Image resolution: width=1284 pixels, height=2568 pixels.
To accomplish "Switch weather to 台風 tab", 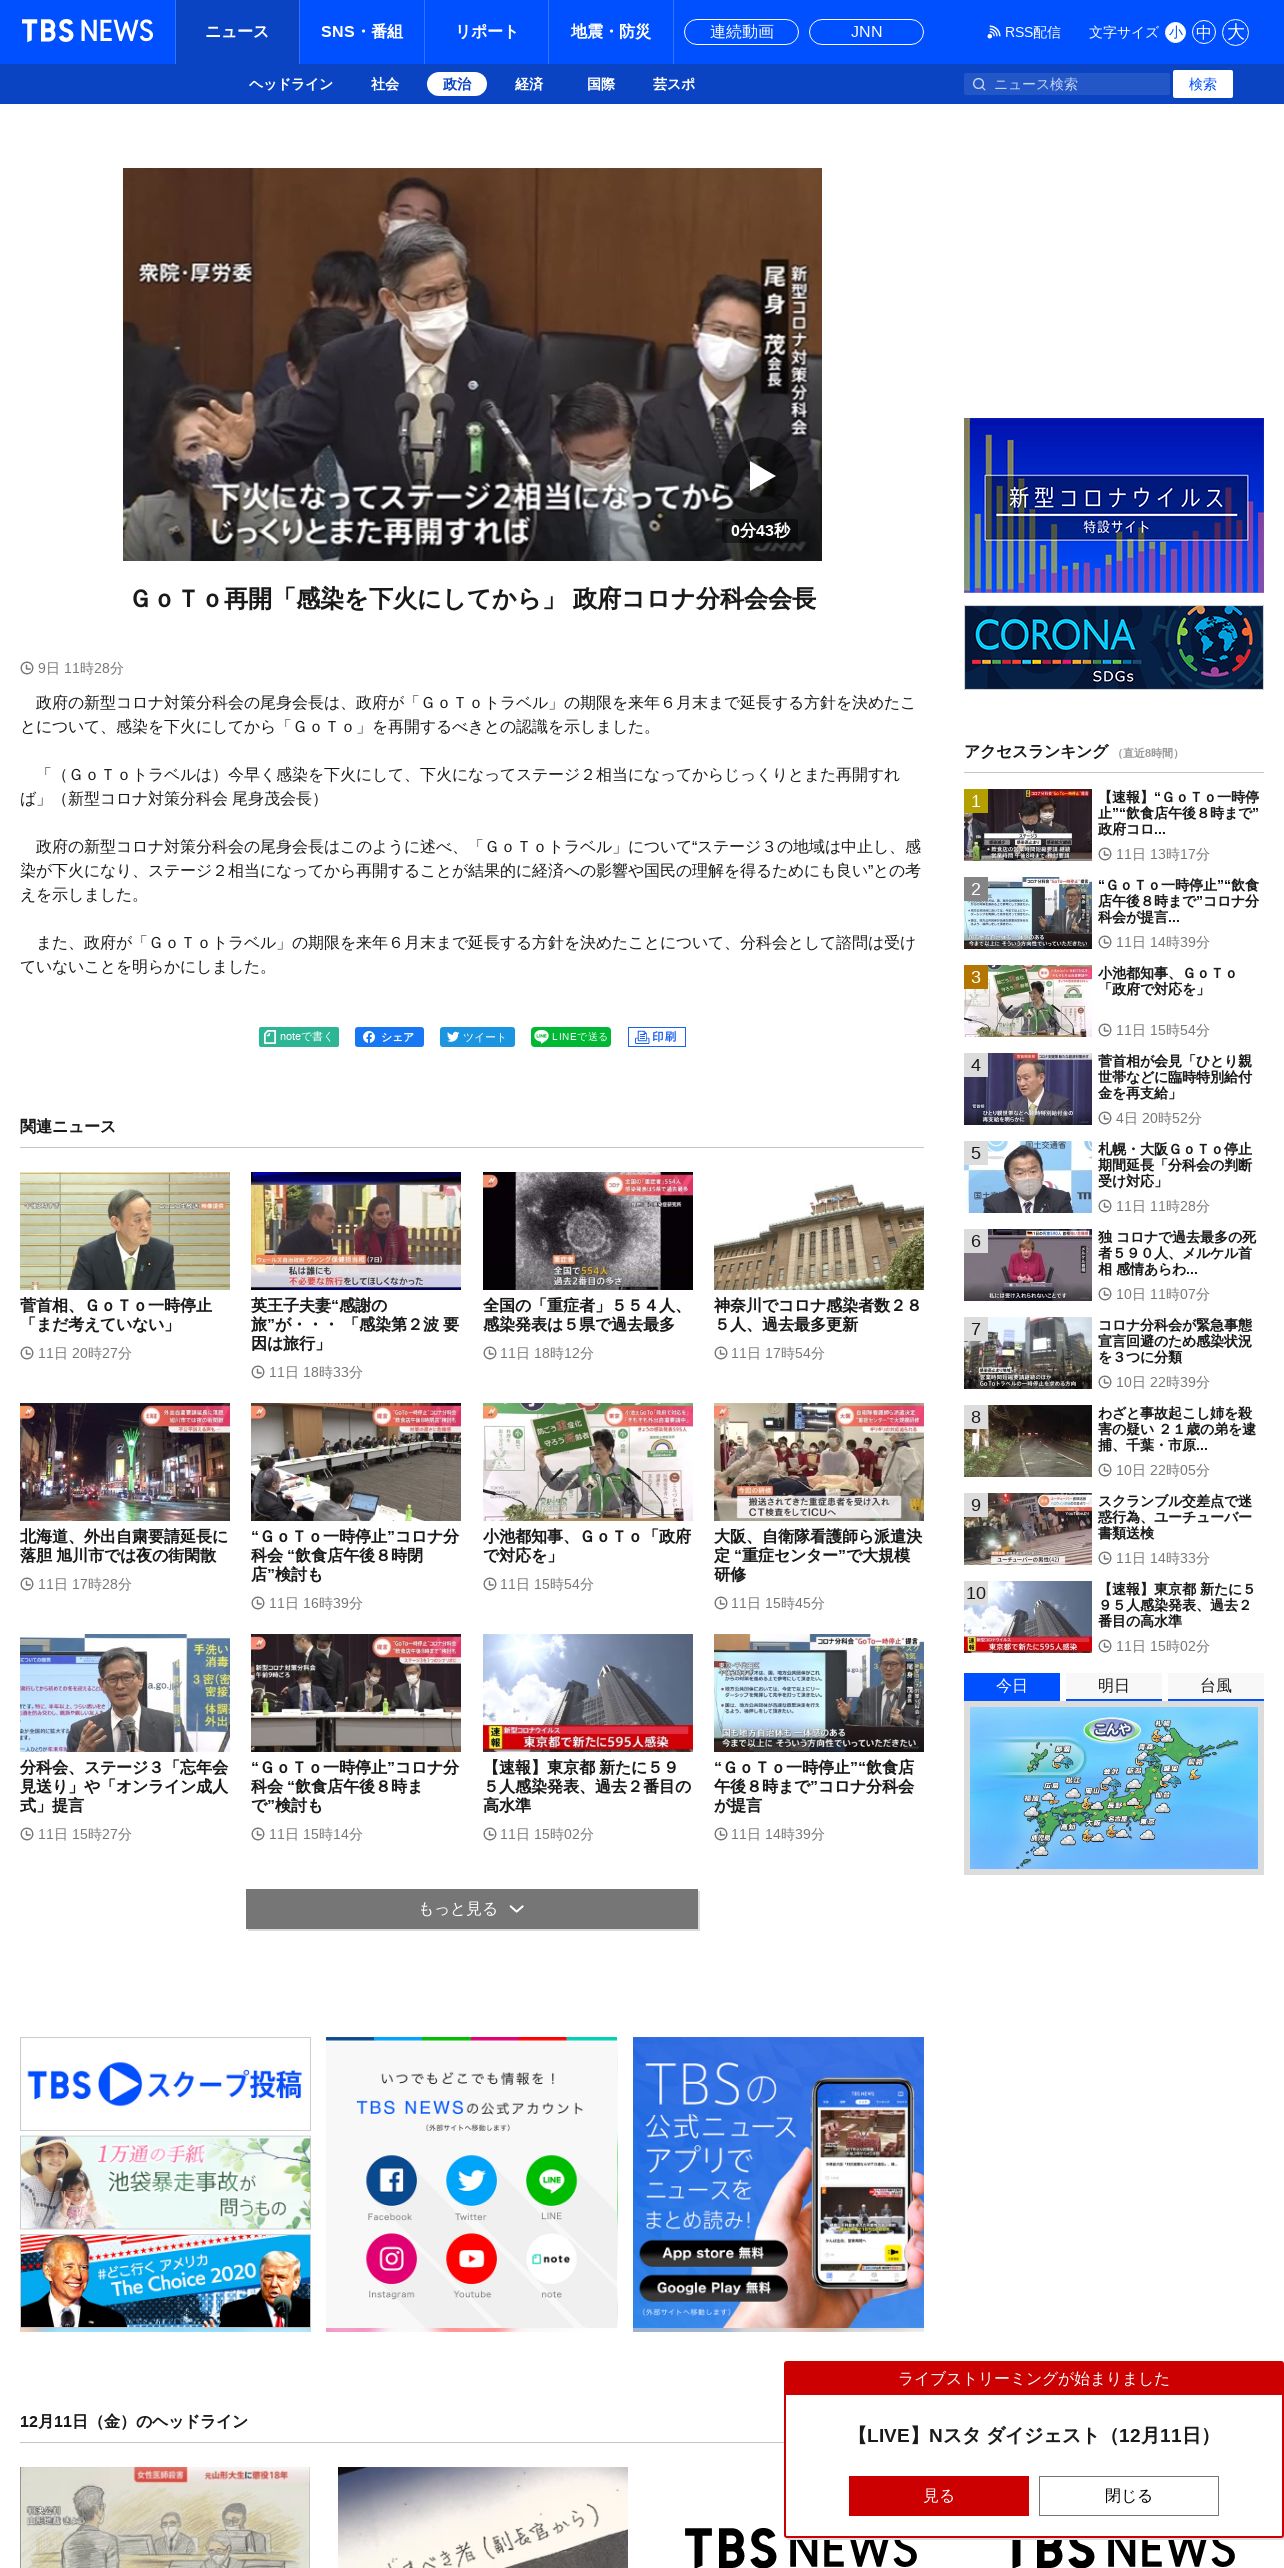I will [x=1216, y=1686].
